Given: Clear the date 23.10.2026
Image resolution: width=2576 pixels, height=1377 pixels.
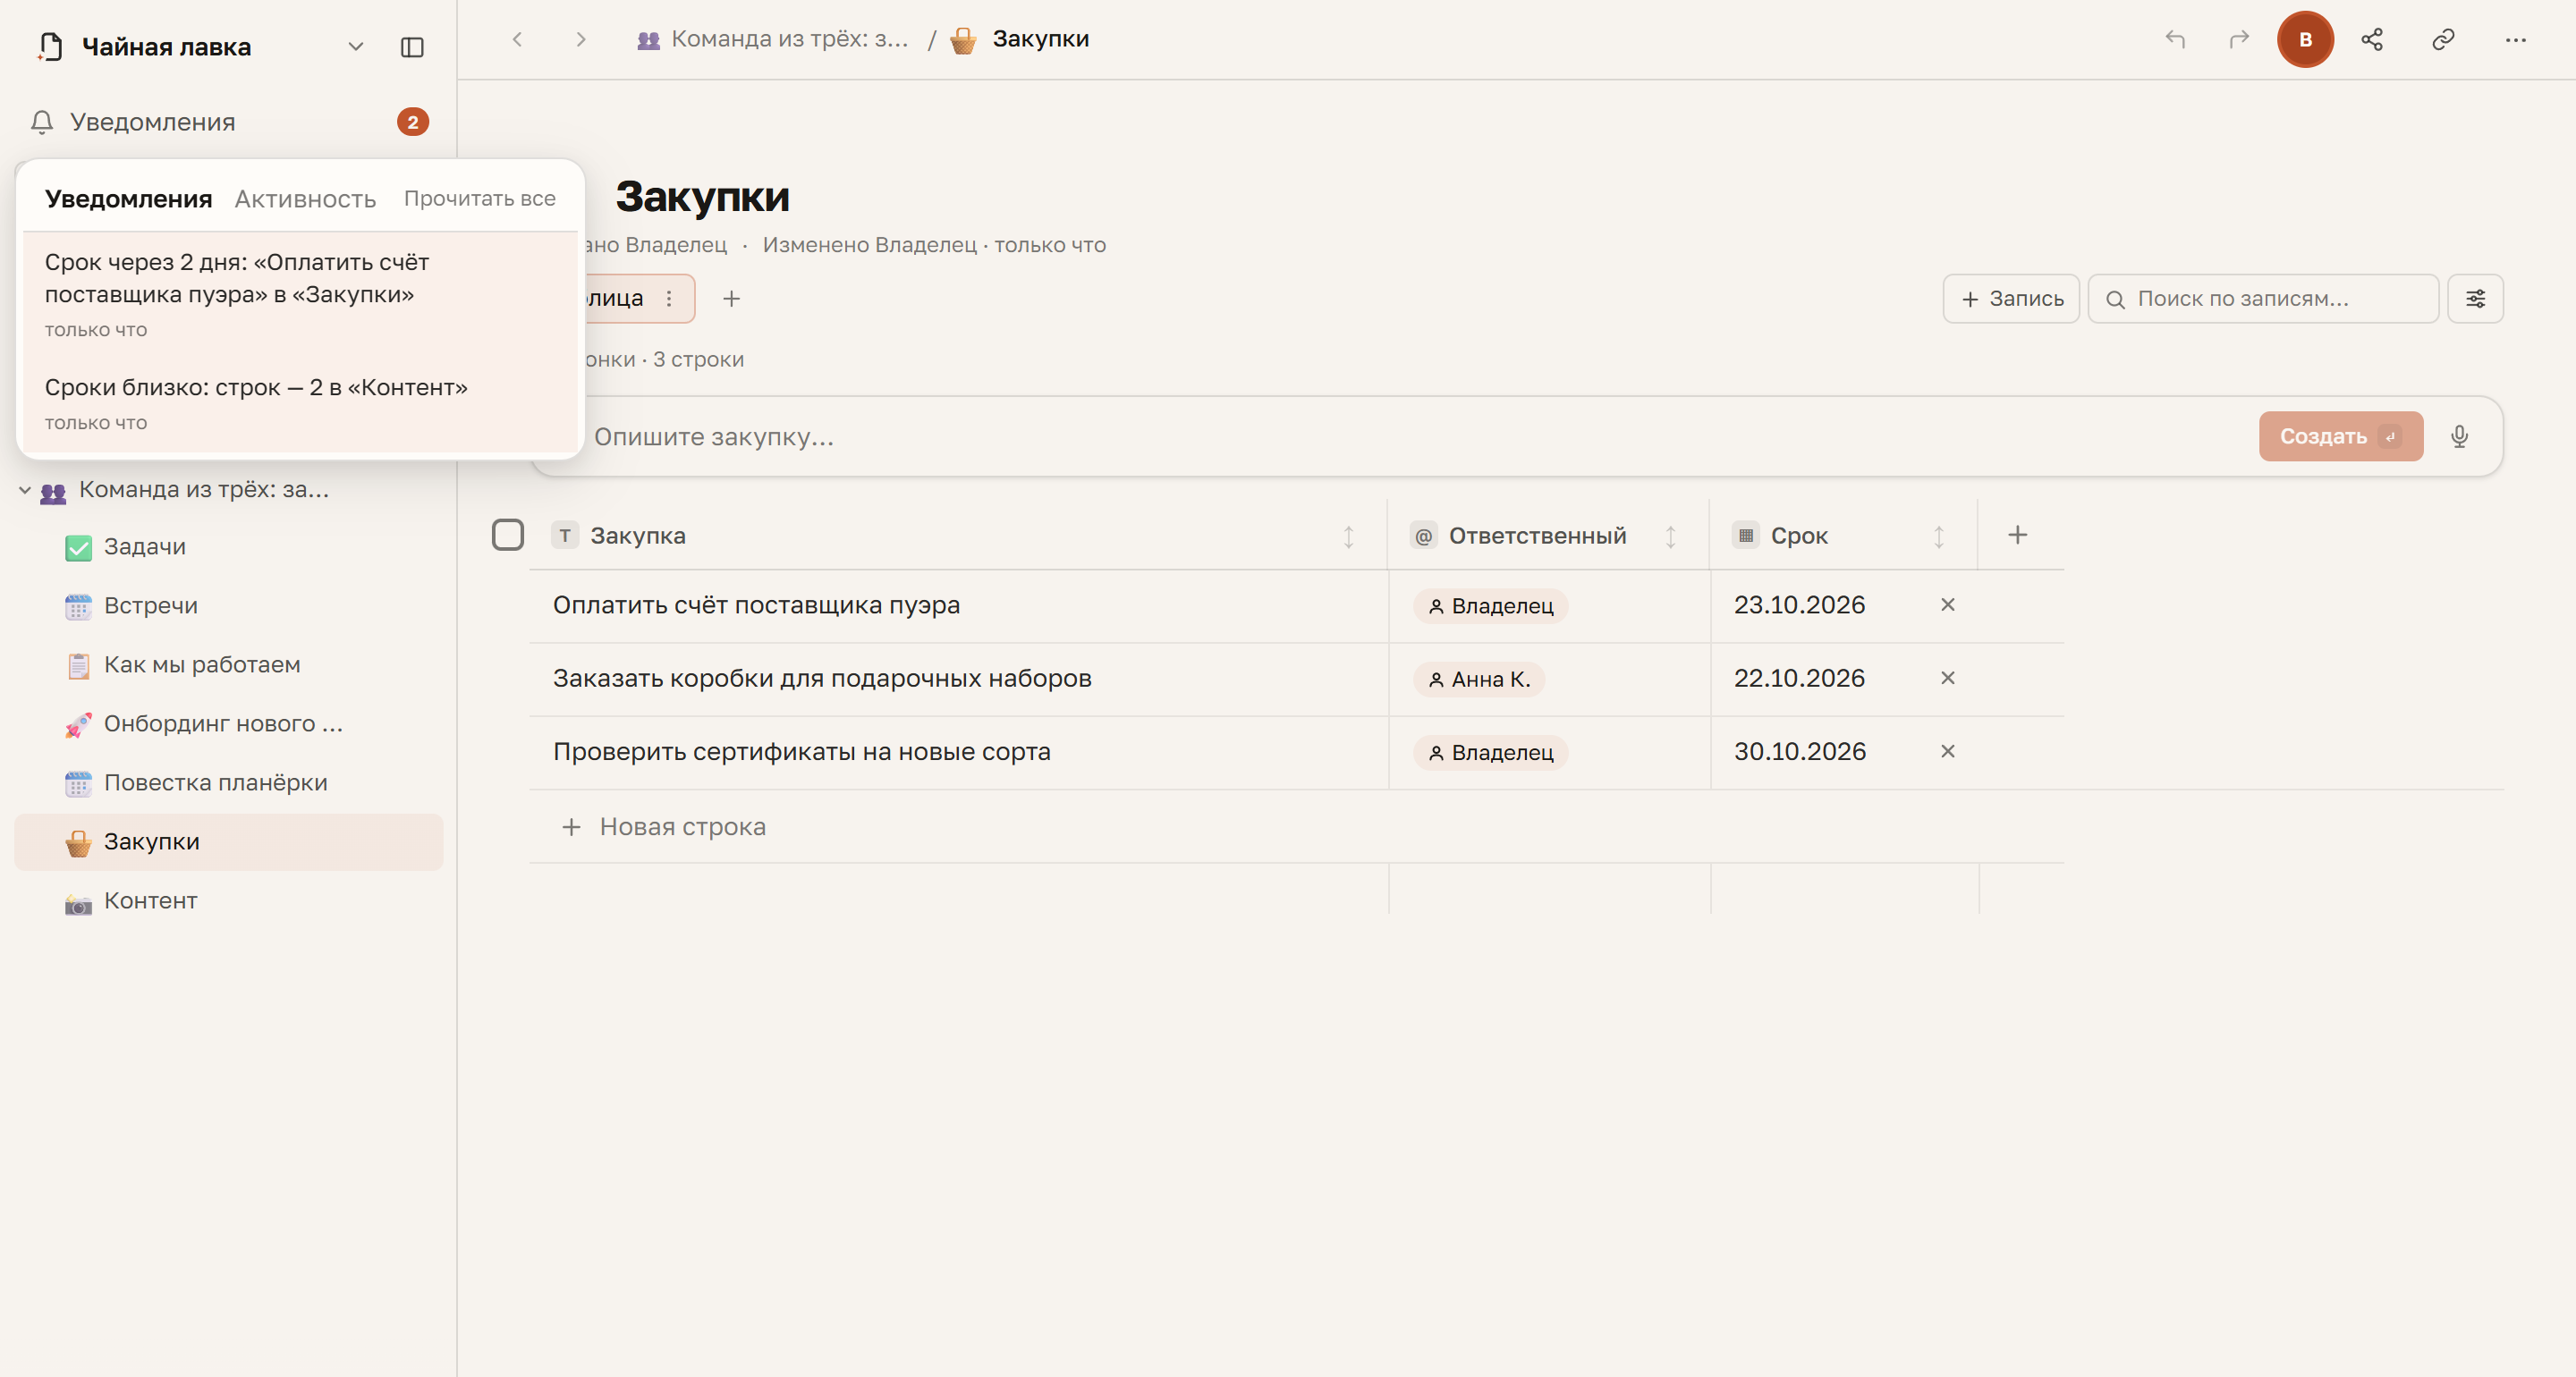Looking at the screenshot, I should [1947, 605].
